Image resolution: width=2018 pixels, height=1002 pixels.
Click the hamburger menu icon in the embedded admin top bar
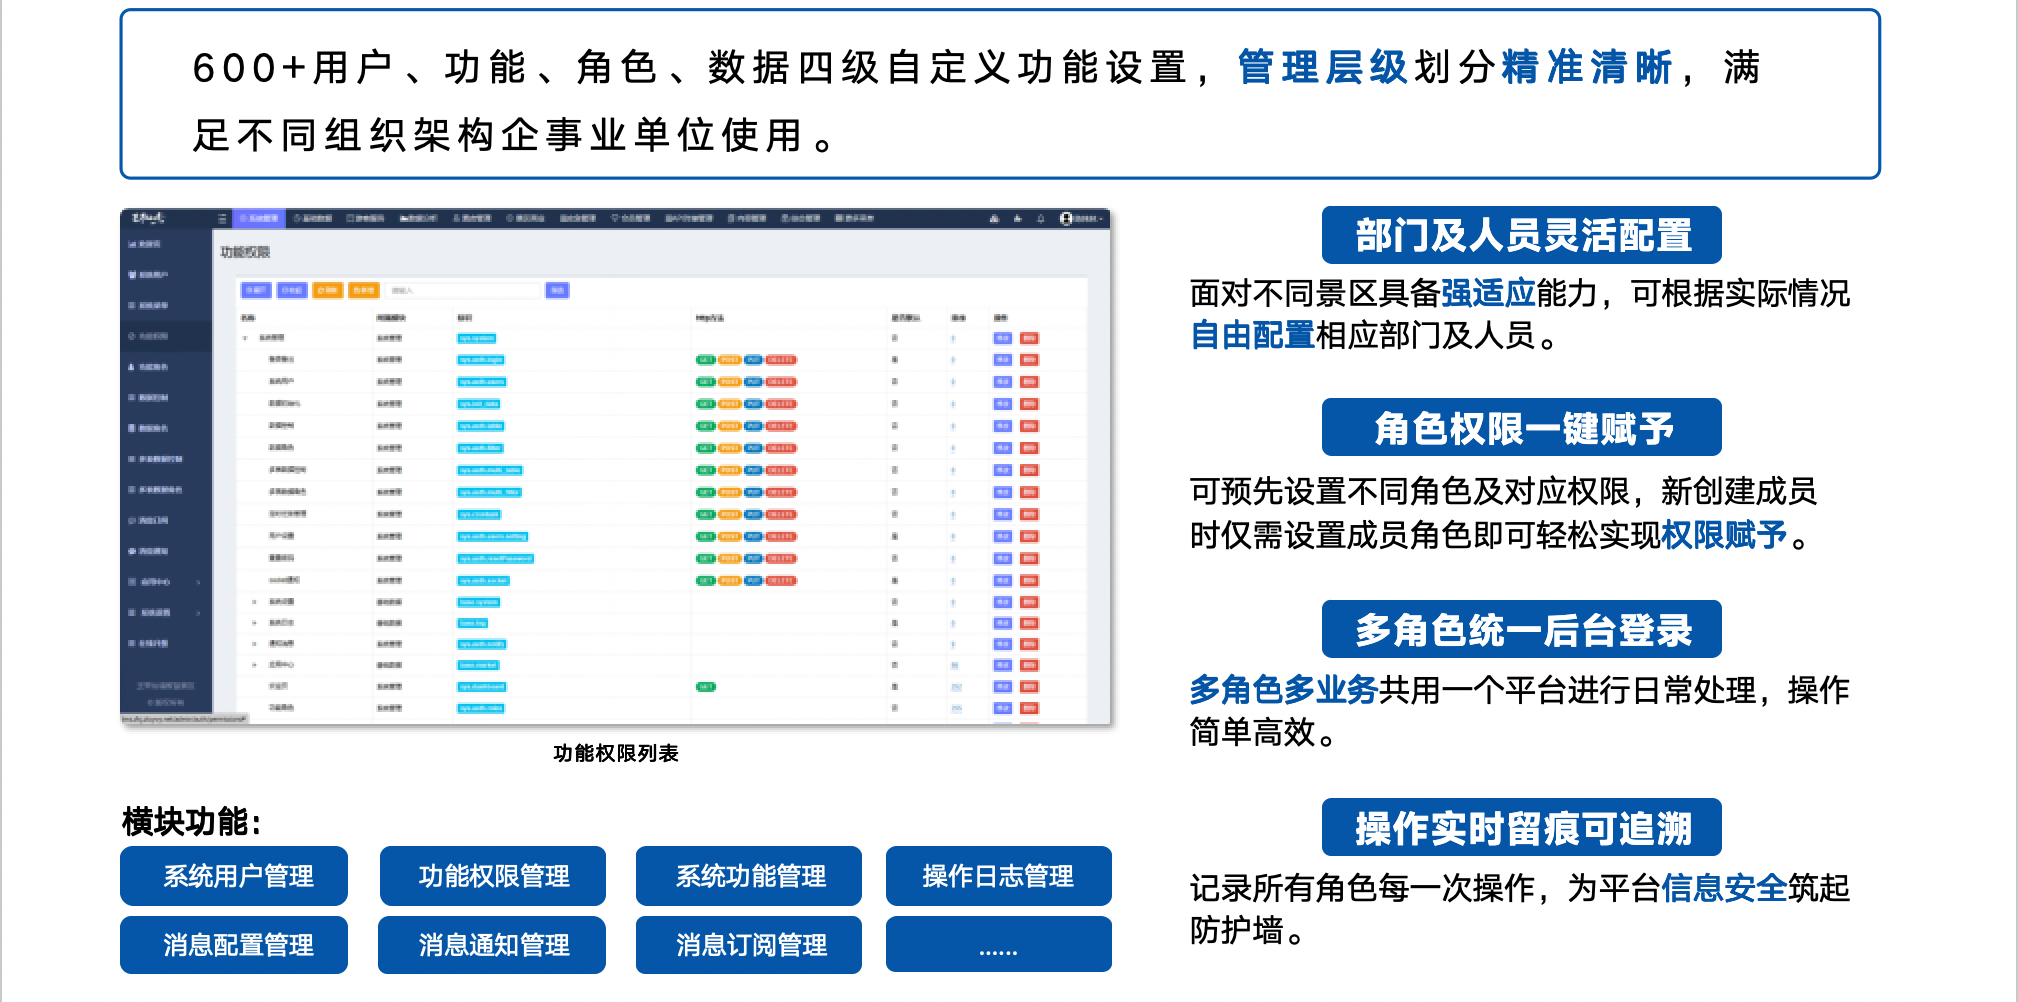(222, 218)
